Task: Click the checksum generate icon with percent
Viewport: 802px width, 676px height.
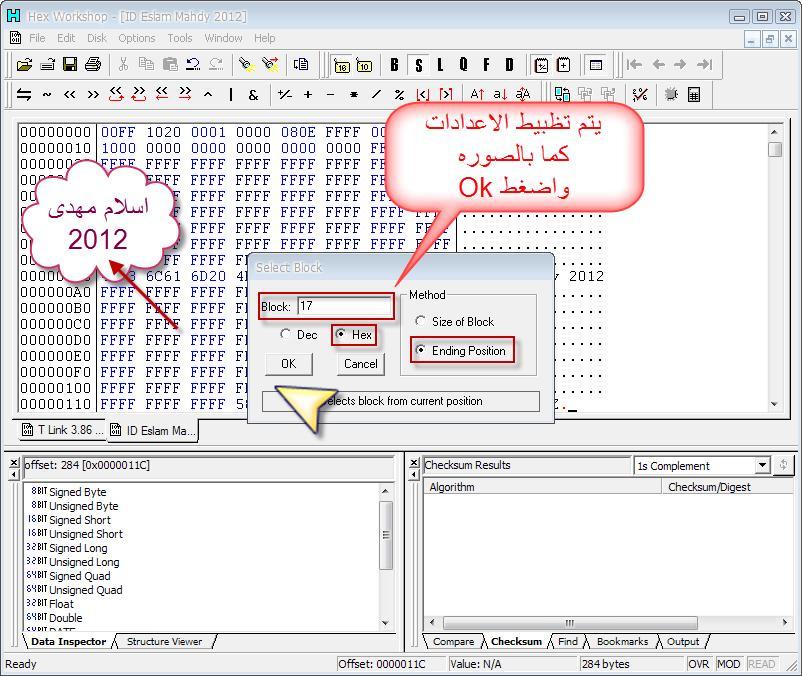Action: click(x=640, y=95)
